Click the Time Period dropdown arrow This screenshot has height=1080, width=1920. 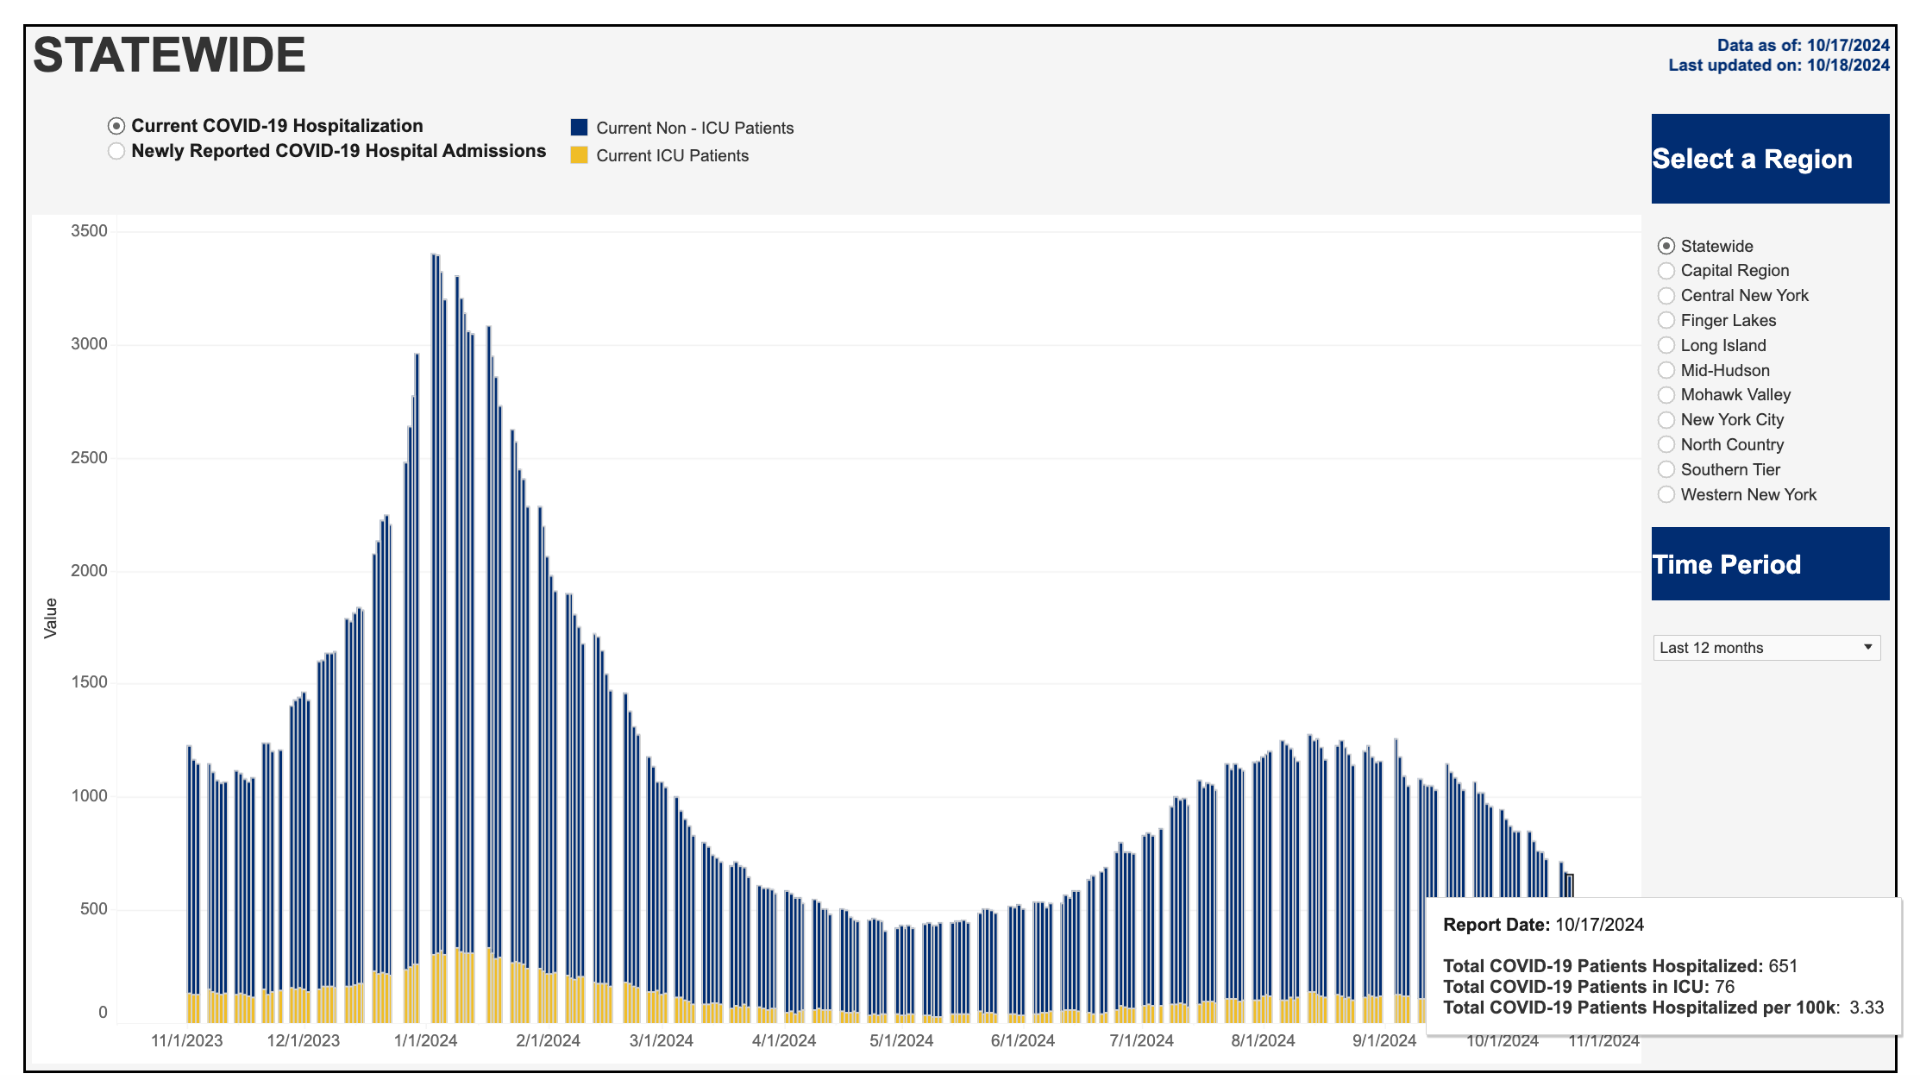point(1867,648)
